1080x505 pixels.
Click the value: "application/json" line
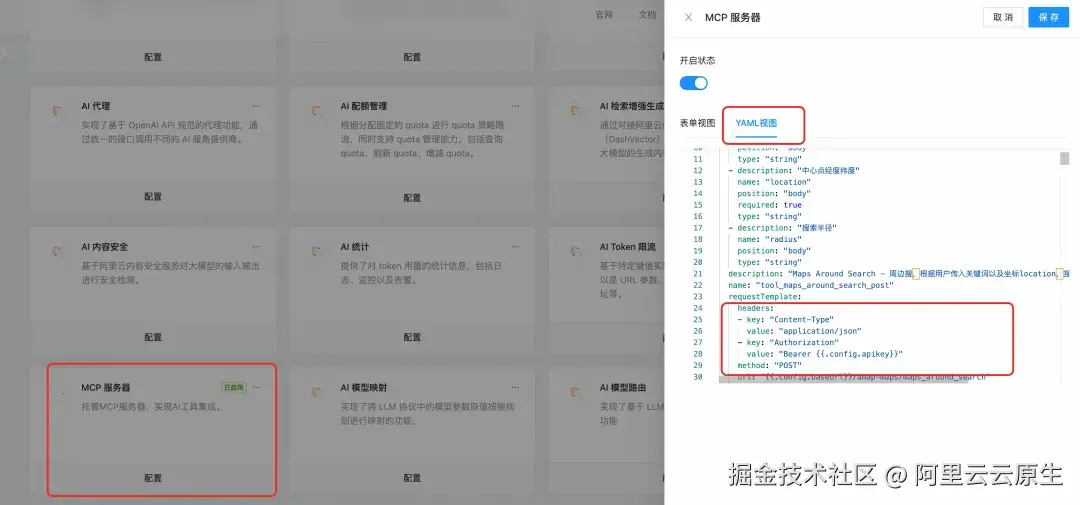click(804, 331)
